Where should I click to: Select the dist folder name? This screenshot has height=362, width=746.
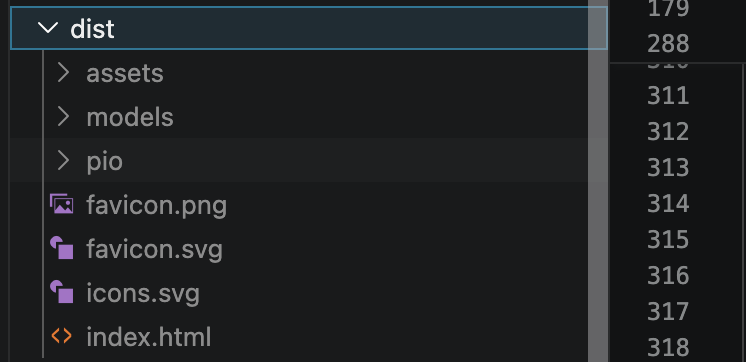pyautogui.click(x=92, y=29)
